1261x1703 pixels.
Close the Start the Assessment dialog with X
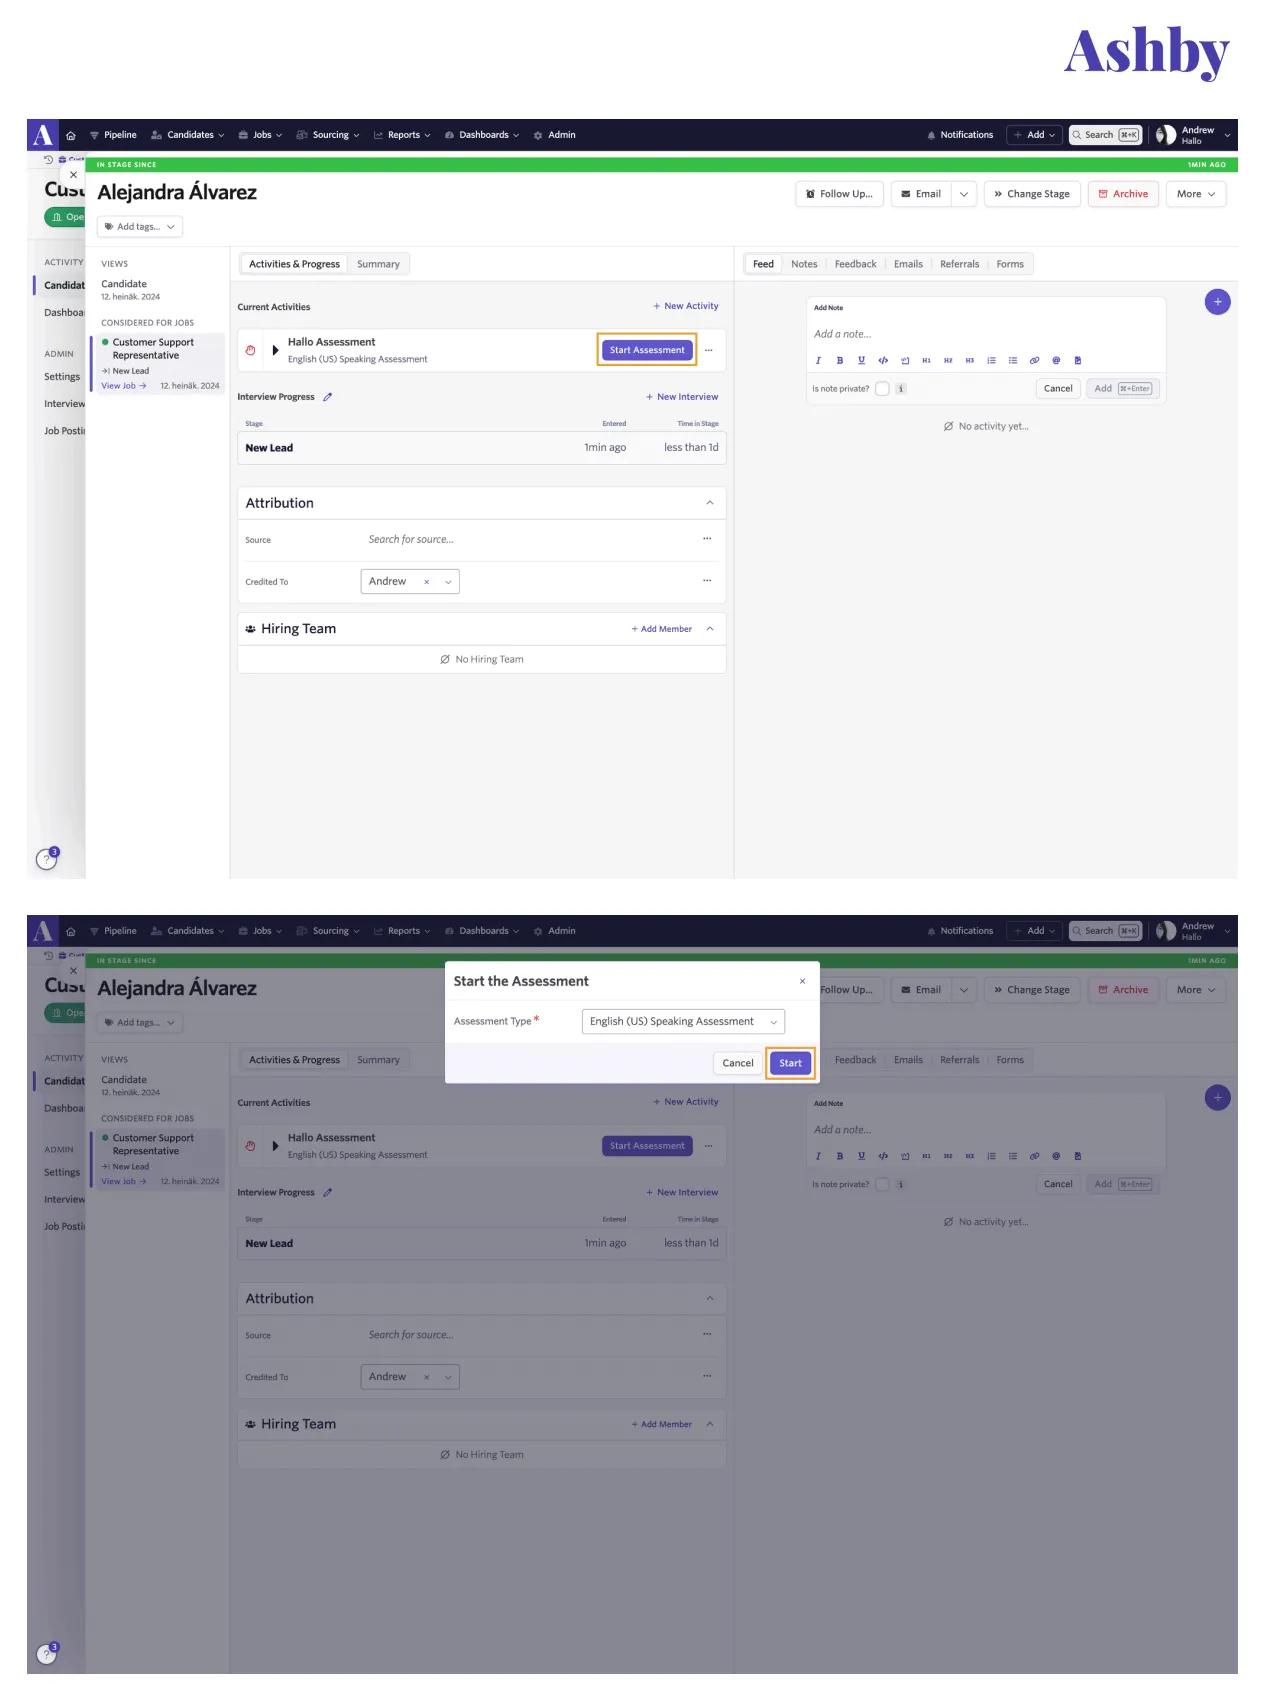click(802, 982)
